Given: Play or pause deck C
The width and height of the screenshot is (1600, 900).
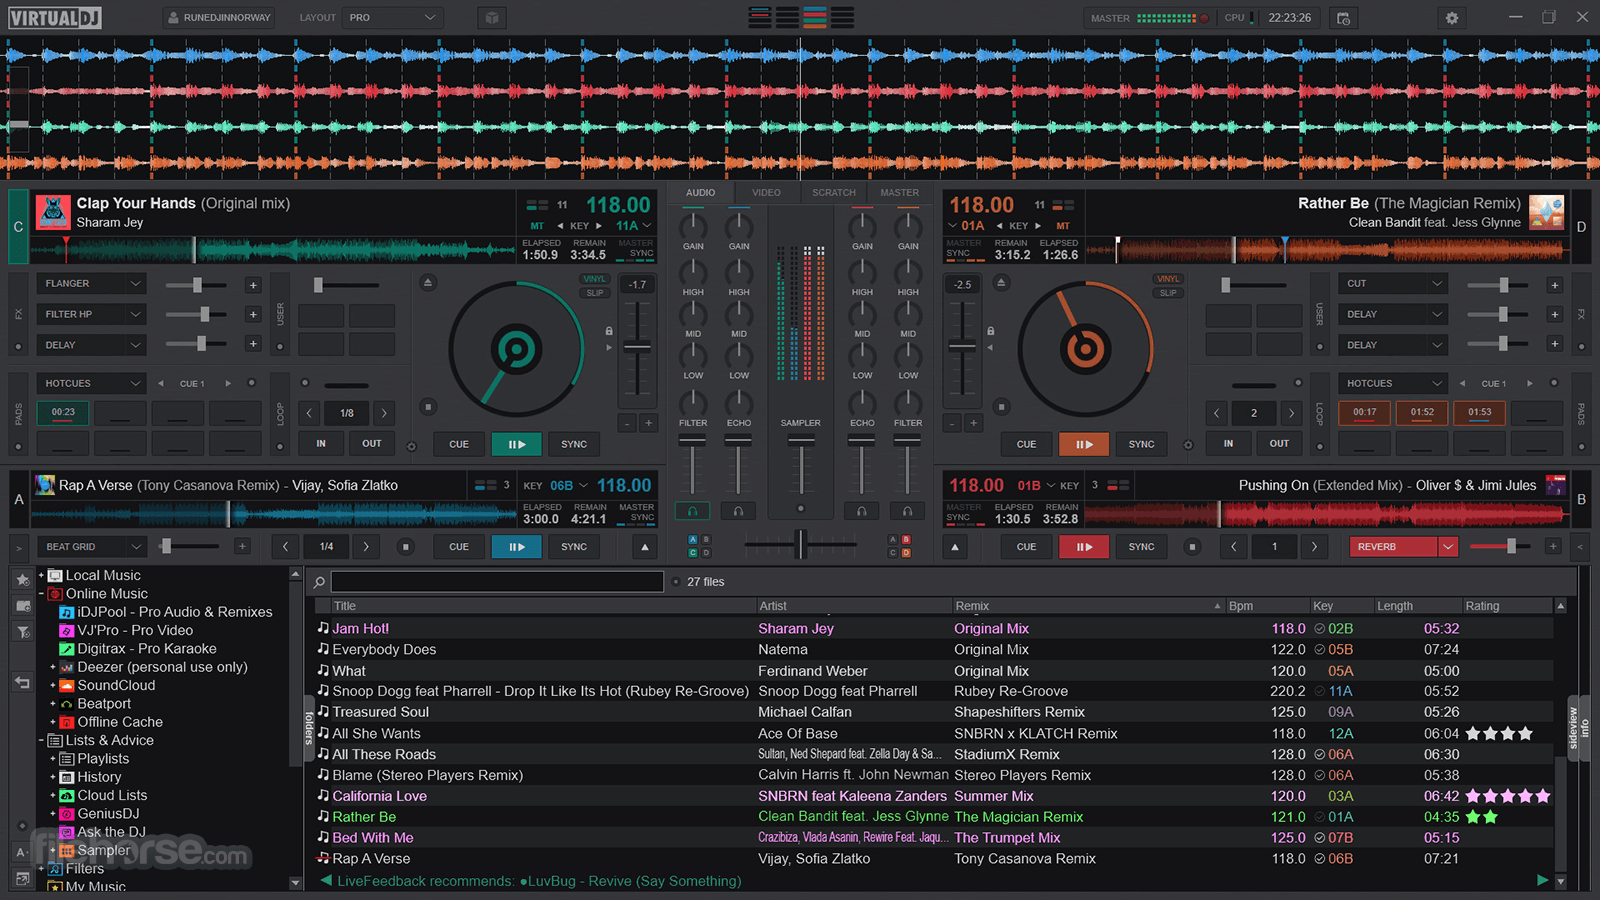Looking at the screenshot, I should tap(516, 444).
